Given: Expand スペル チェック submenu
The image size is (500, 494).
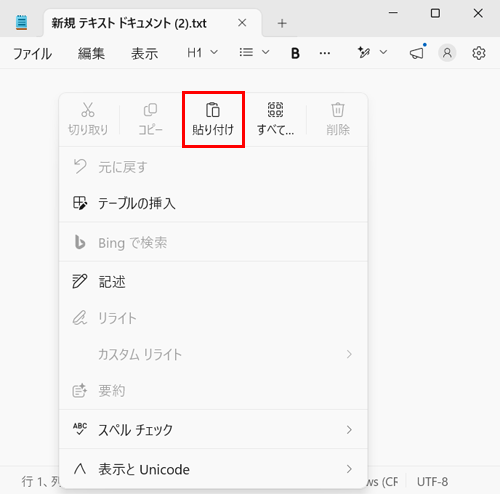Looking at the screenshot, I should pyautogui.click(x=213, y=430).
